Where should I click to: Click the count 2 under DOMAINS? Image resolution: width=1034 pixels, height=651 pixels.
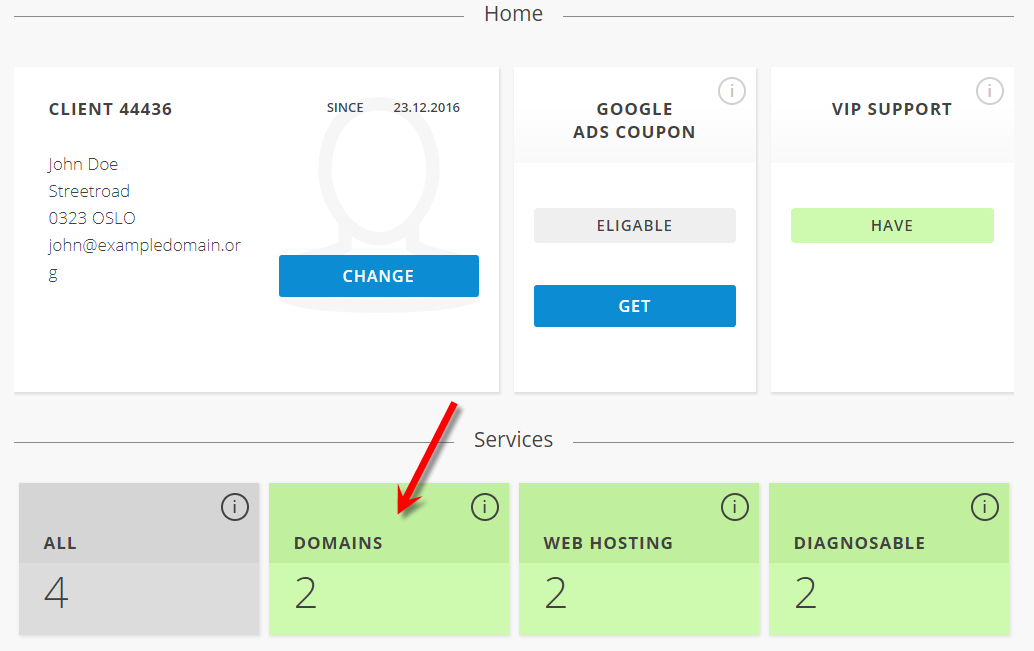click(x=305, y=593)
